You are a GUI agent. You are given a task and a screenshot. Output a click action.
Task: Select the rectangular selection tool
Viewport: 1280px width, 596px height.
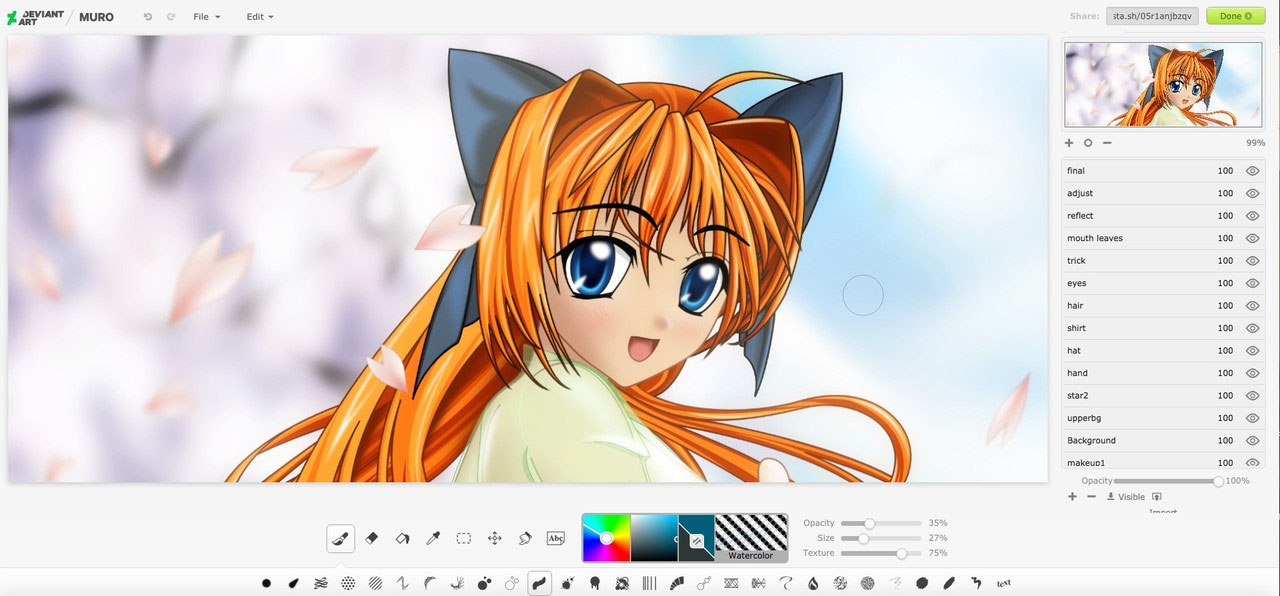coord(463,537)
